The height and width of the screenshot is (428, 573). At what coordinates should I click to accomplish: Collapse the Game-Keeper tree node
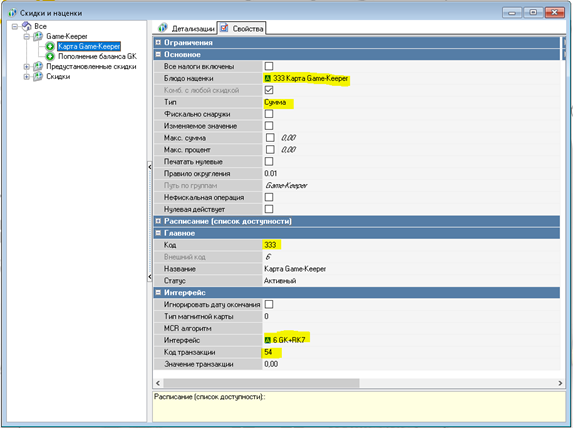point(26,37)
